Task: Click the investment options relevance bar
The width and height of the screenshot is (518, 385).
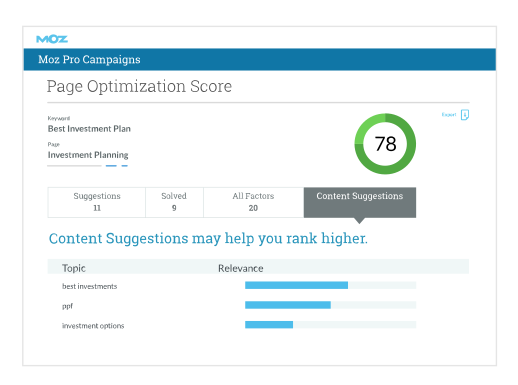Action: (330, 324)
